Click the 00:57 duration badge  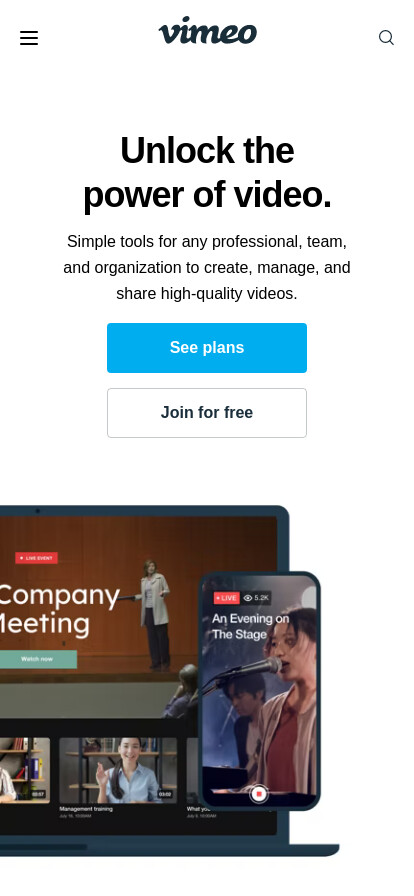point(38,794)
